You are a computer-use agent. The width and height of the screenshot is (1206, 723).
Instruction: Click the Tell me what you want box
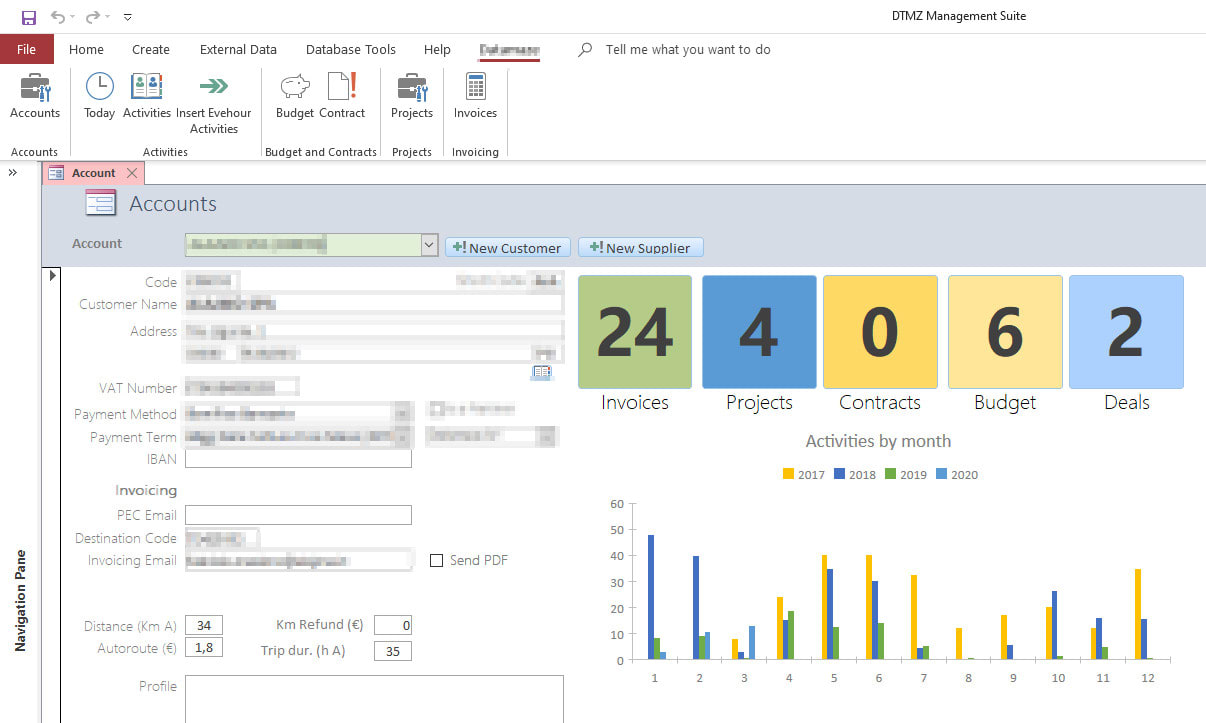pos(688,49)
